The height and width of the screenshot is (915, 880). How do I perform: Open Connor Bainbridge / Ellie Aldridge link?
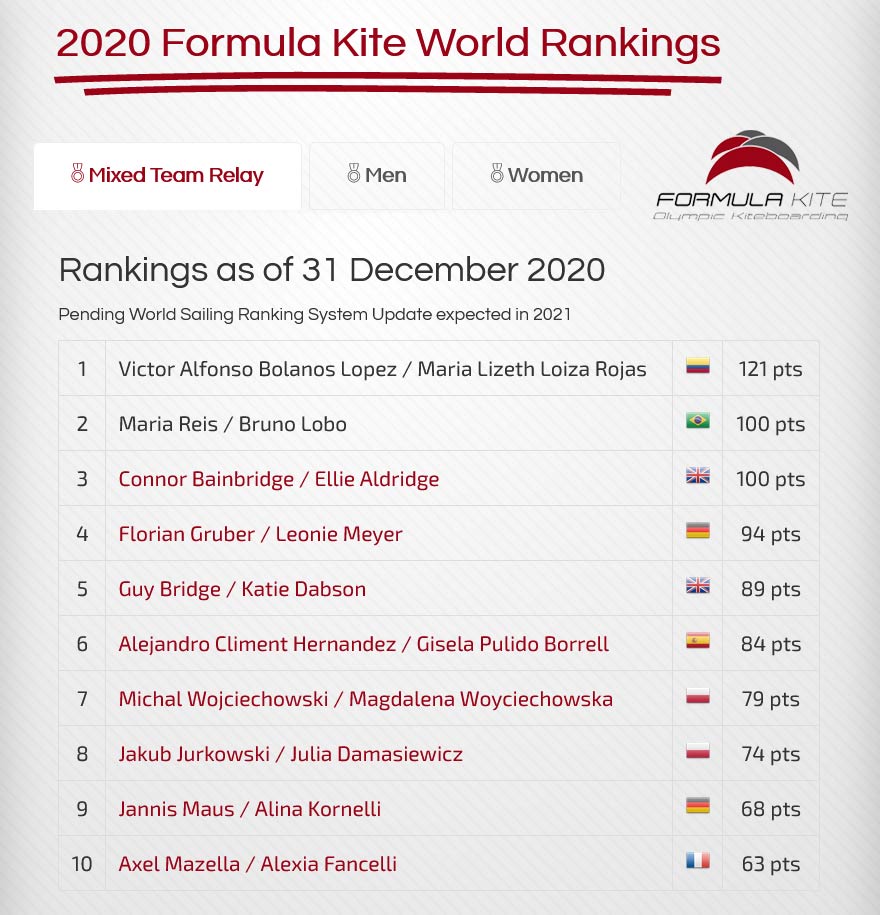(279, 479)
